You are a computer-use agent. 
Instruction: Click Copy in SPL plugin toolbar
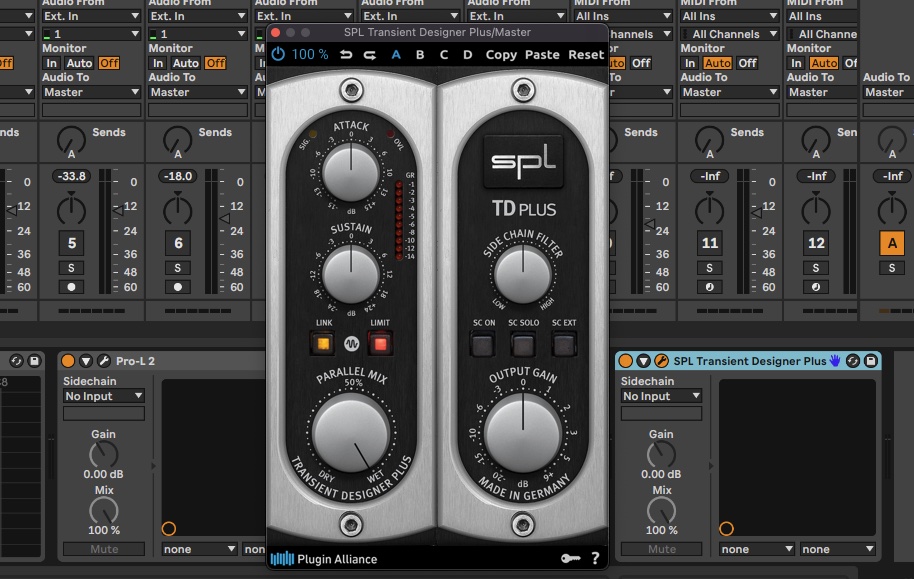pyautogui.click(x=501, y=55)
